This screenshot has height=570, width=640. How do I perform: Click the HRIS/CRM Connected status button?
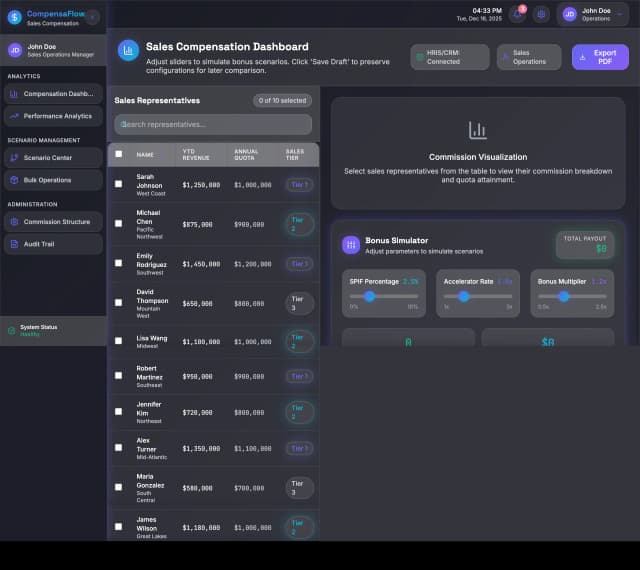tap(450, 57)
